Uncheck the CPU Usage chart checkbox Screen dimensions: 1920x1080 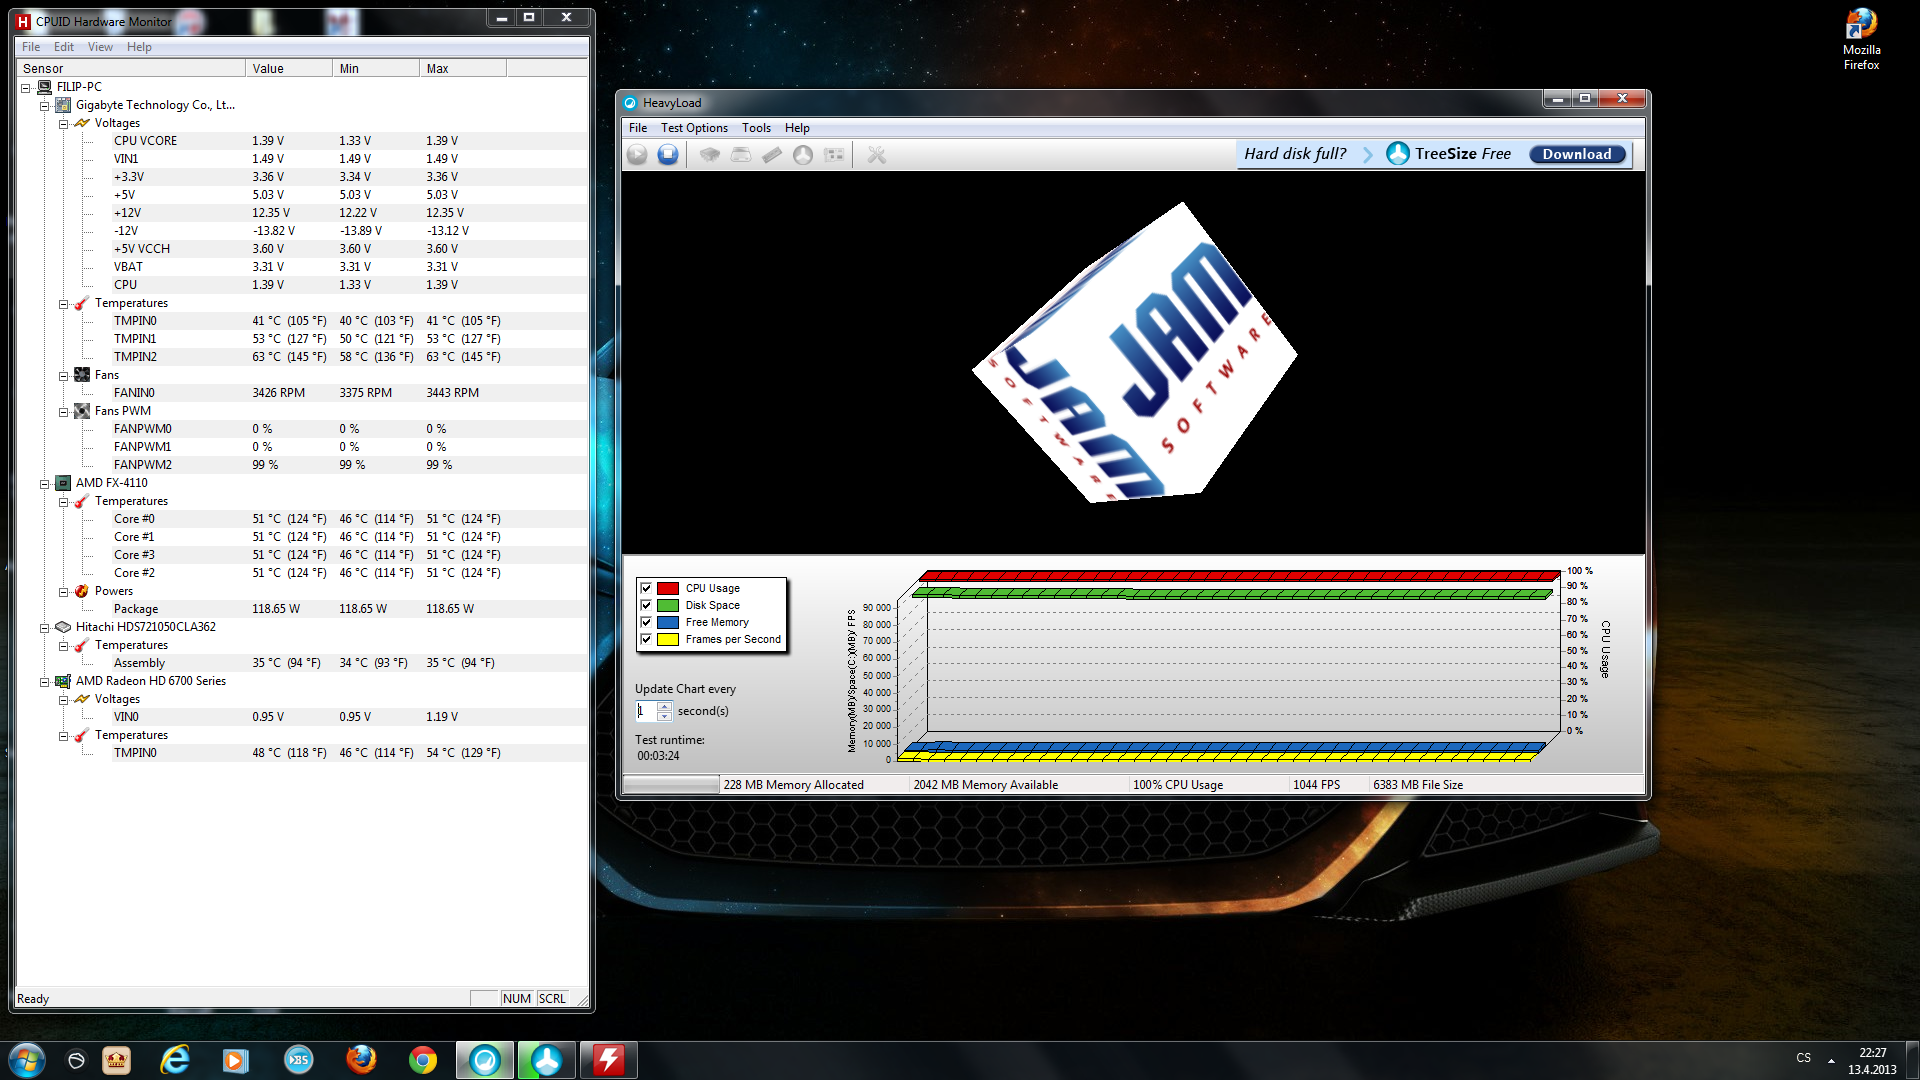[x=646, y=588]
